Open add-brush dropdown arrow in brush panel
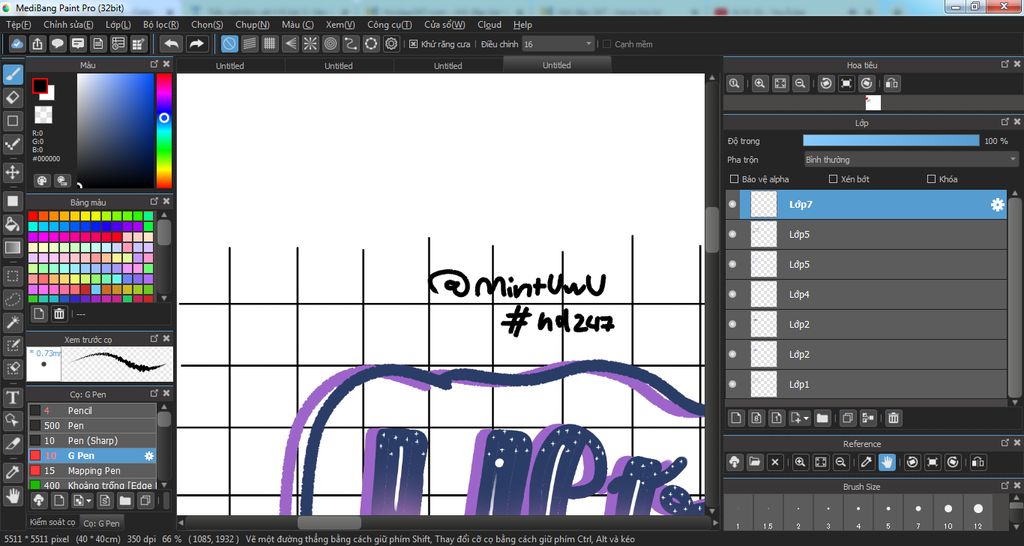 89,501
